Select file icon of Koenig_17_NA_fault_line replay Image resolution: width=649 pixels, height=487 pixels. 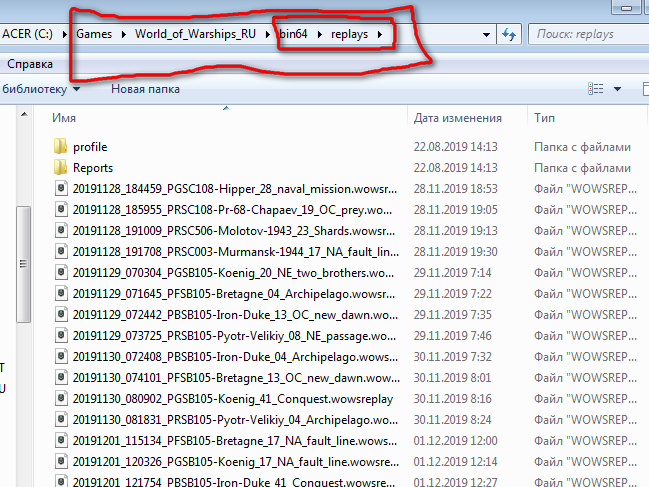click(61, 461)
